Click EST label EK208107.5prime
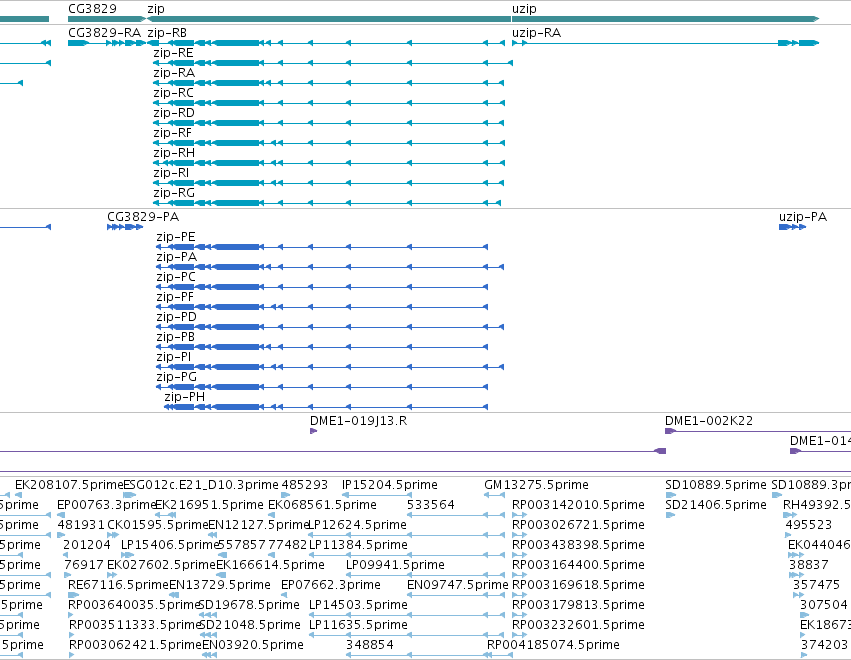851x660 pixels. tap(69, 485)
